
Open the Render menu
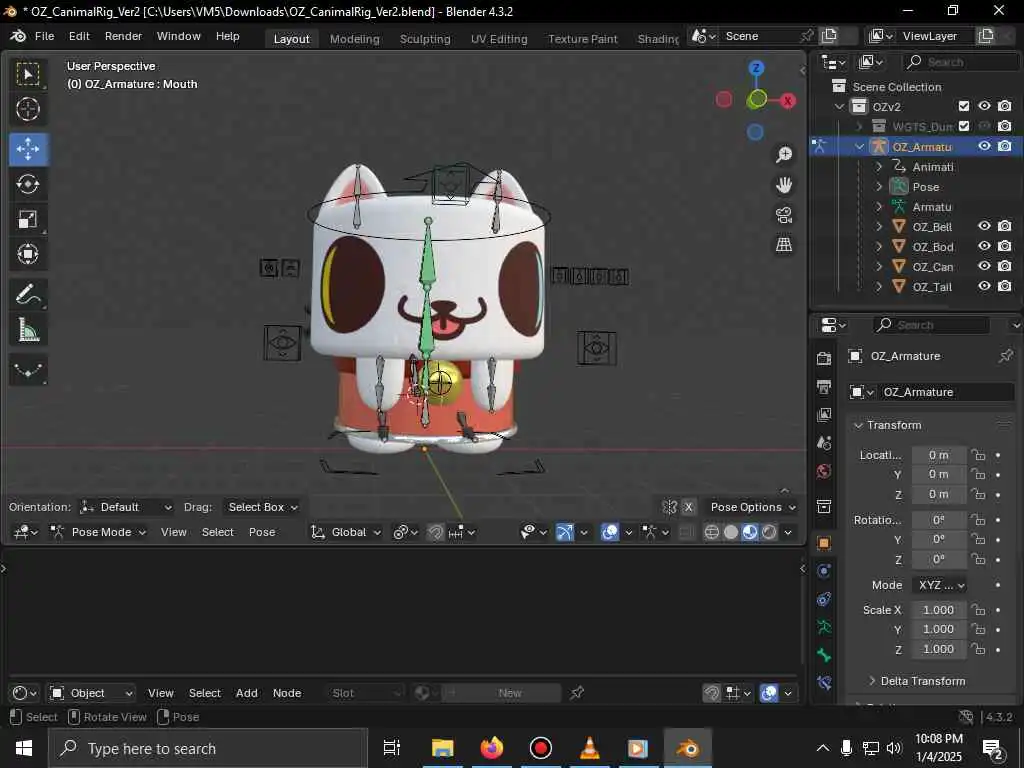coord(123,36)
